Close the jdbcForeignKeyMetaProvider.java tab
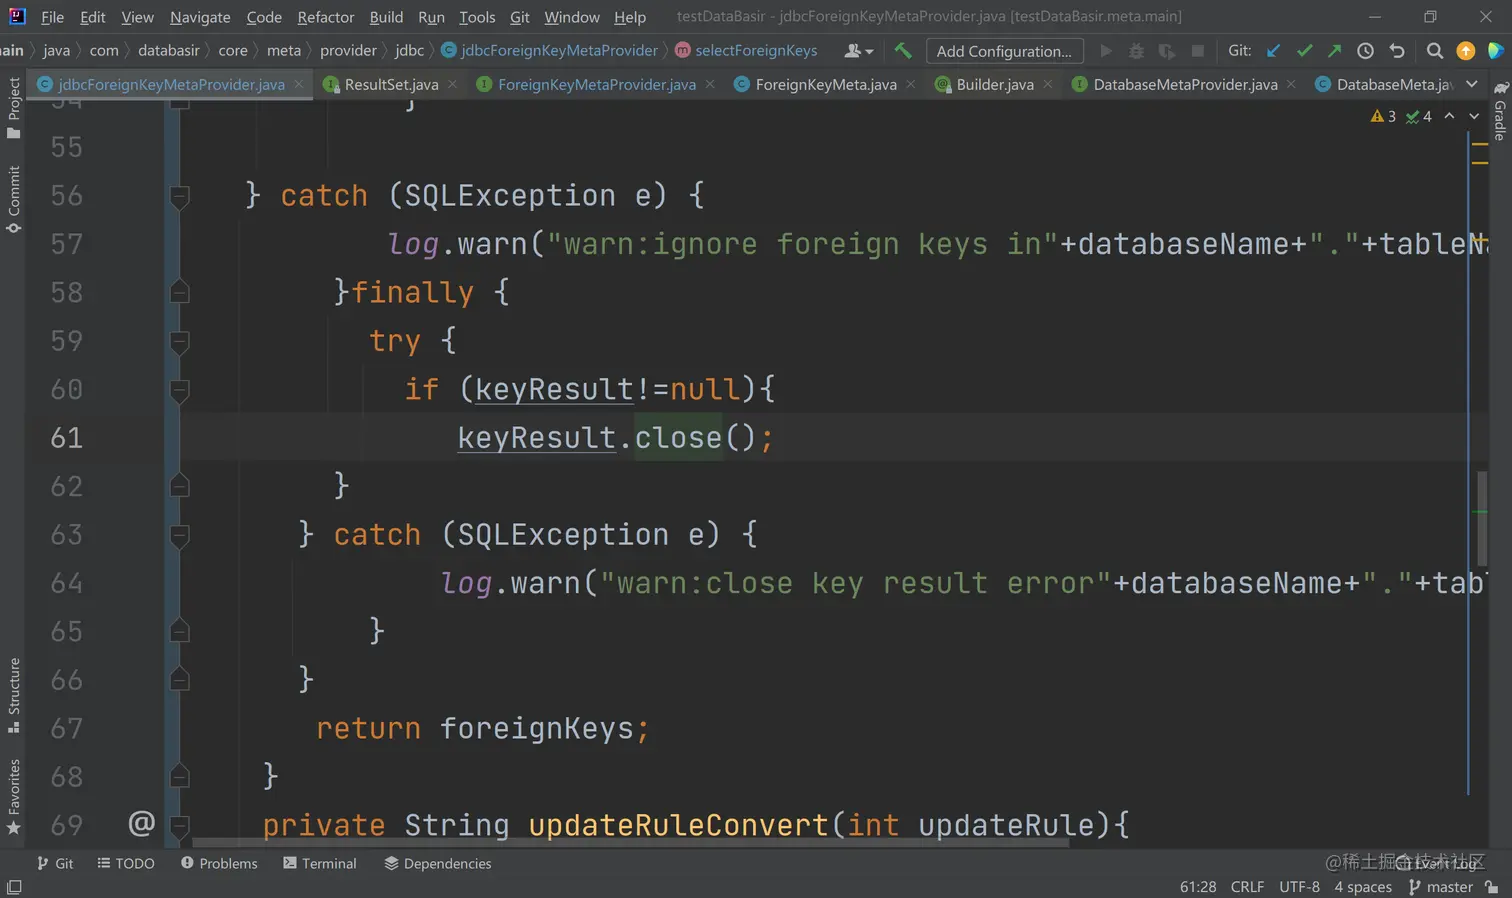Viewport: 1512px width, 898px height. click(x=298, y=84)
